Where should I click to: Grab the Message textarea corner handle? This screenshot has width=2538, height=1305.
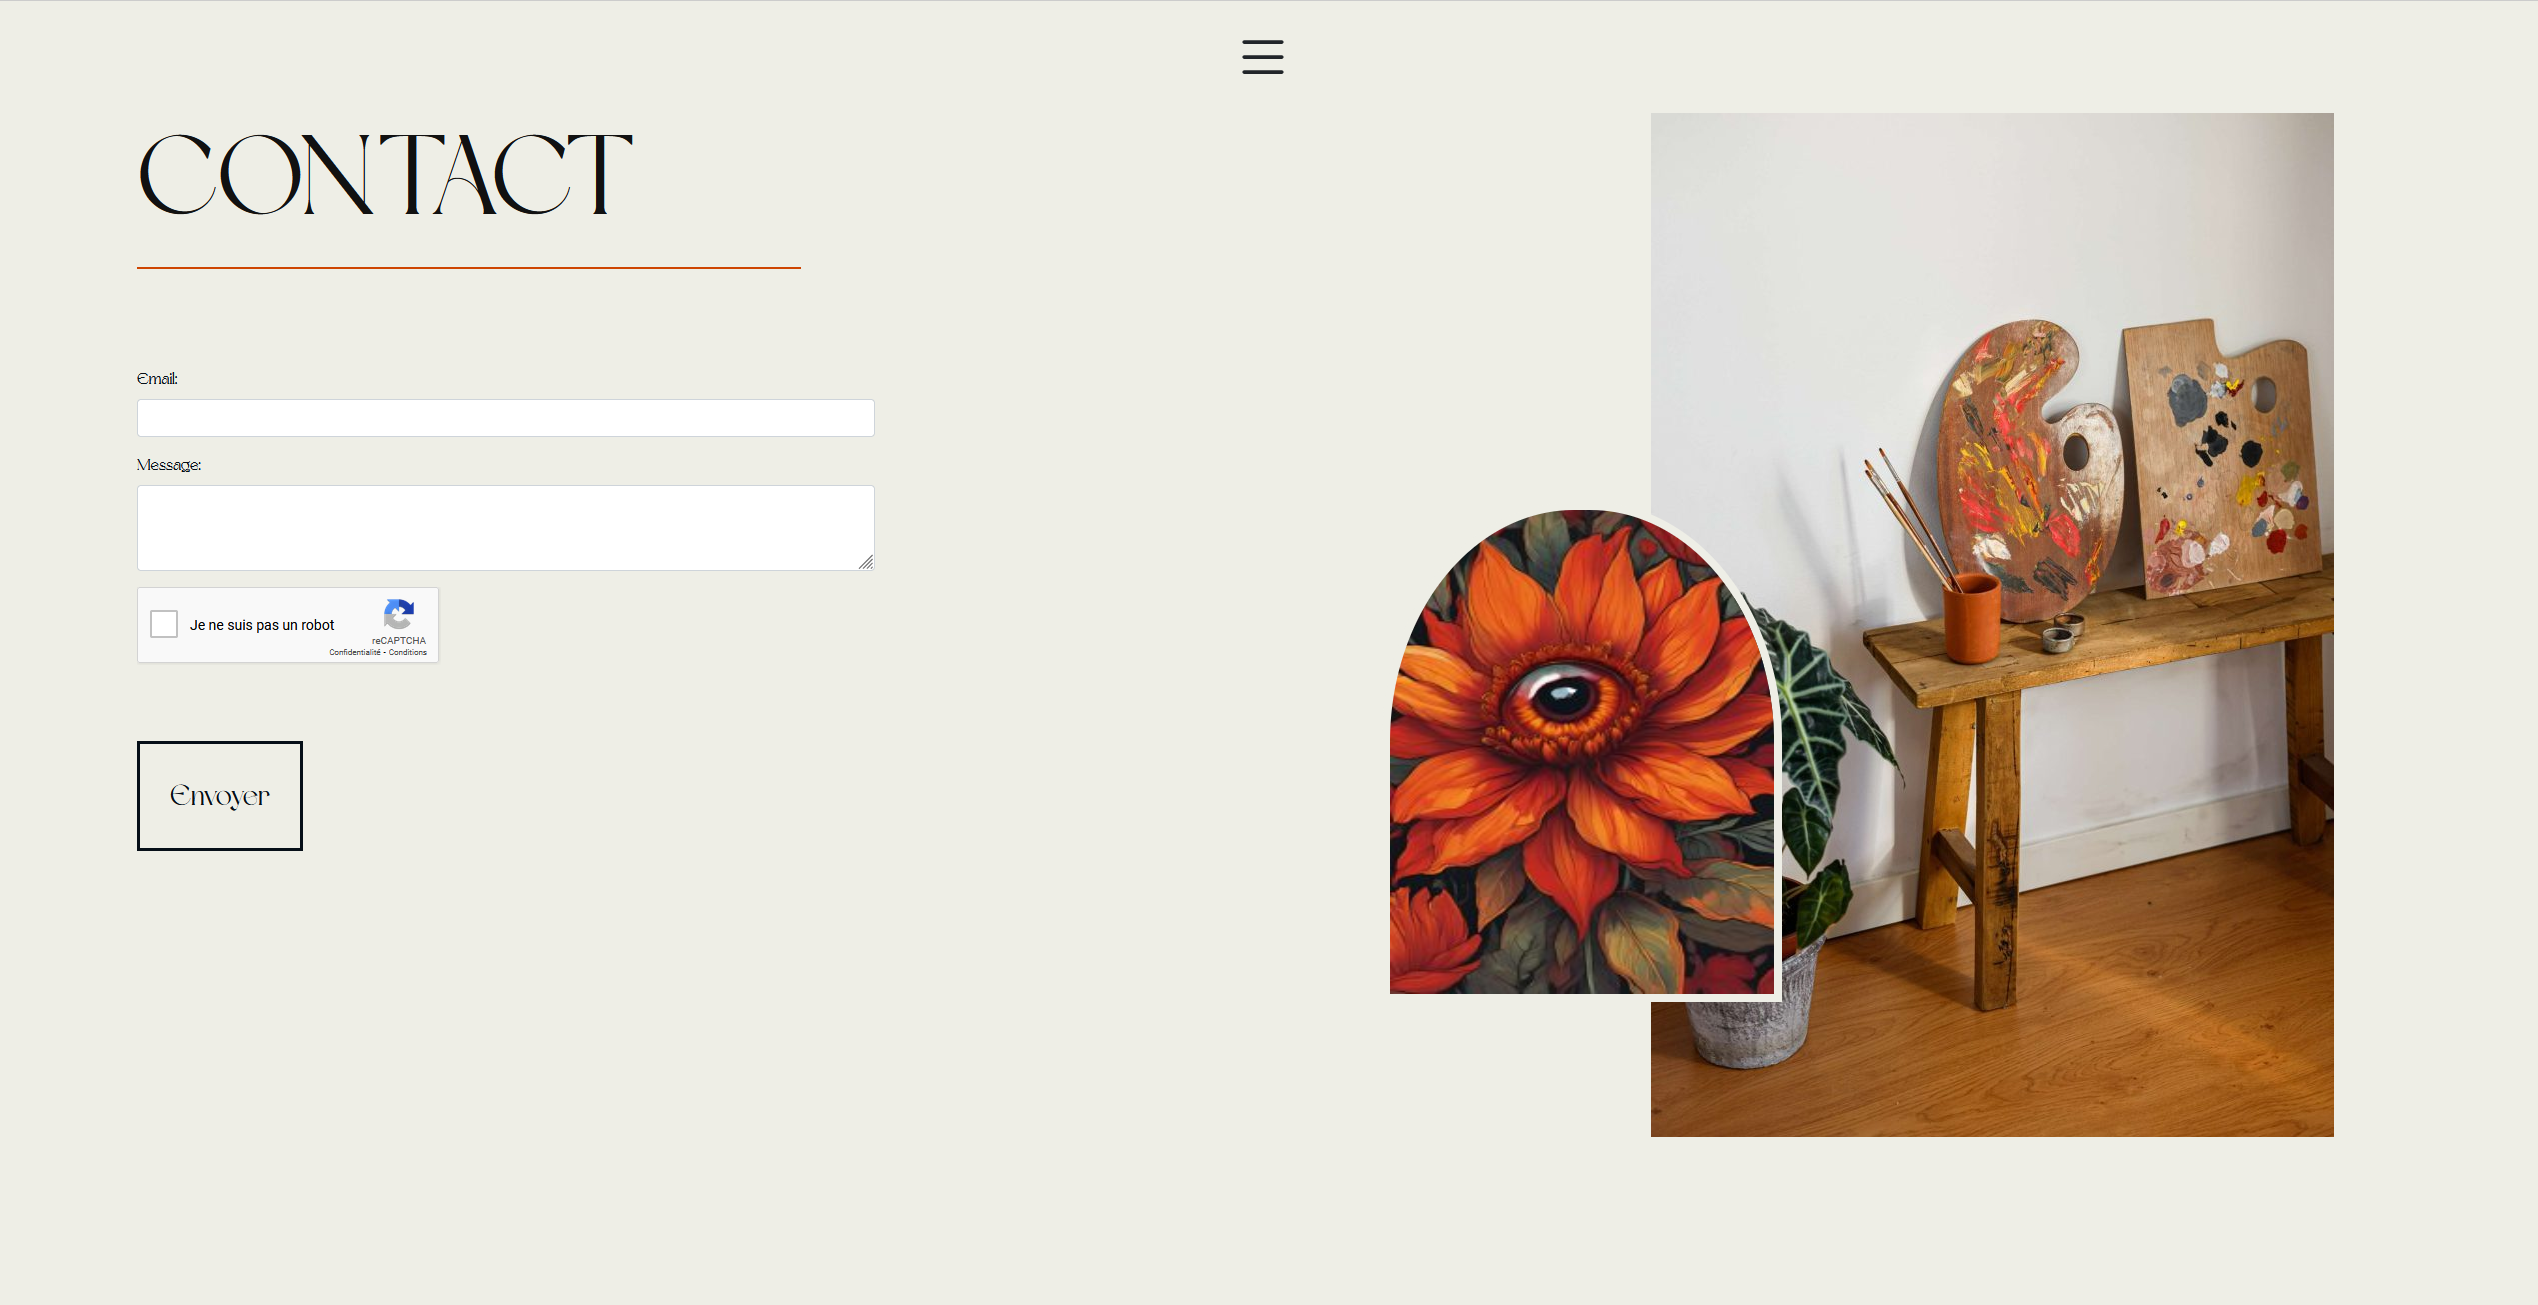866,562
